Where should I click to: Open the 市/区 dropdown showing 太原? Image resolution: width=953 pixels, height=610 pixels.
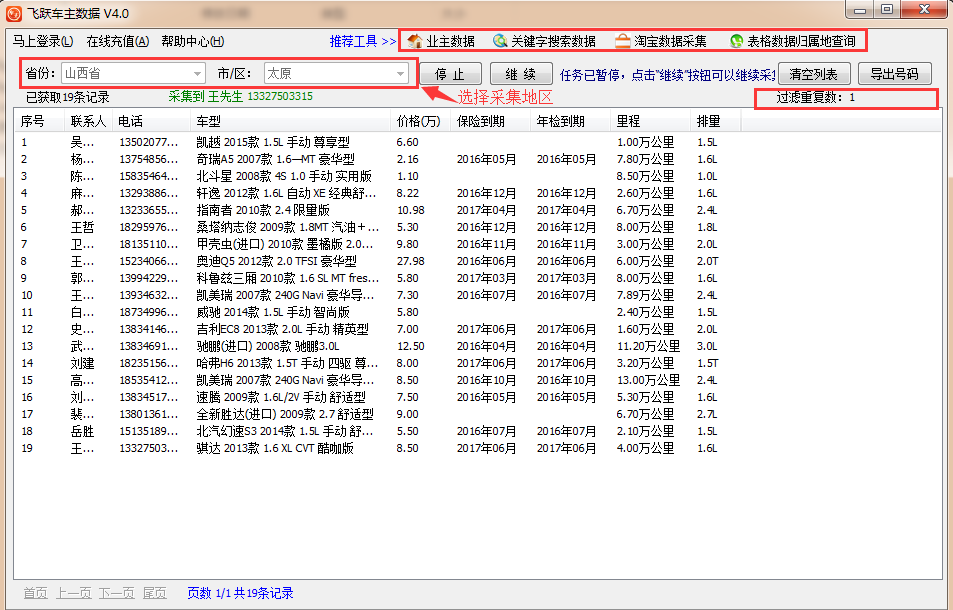point(400,74)
